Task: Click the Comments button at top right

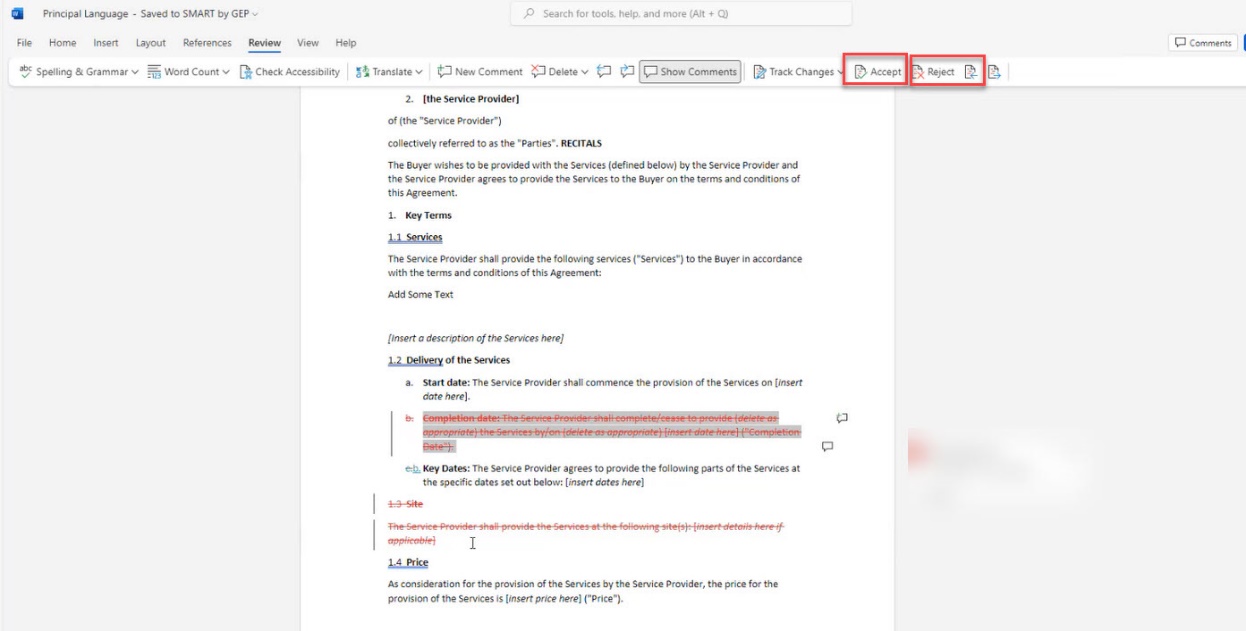Action: (1203, 43)
